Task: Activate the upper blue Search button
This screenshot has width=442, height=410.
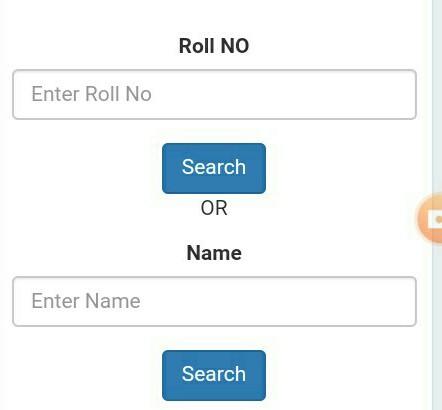Action: tap(214, 168)
